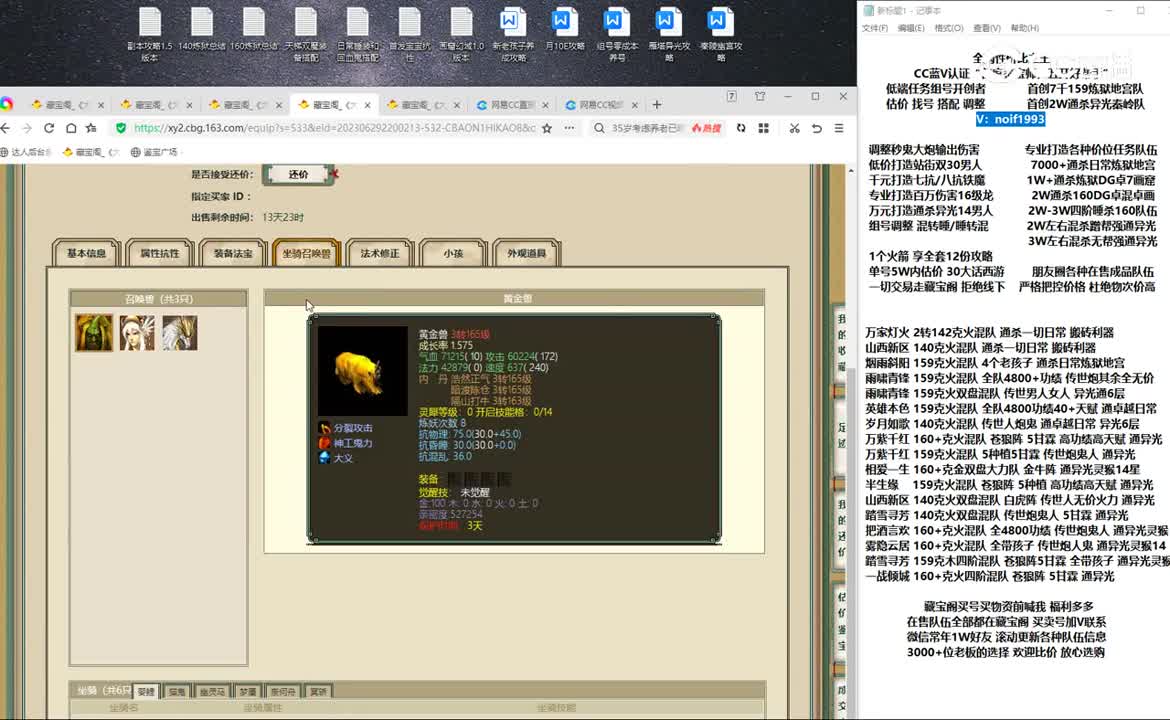Open desktop file 黑窟幻域1.0版本

point(461,34)
